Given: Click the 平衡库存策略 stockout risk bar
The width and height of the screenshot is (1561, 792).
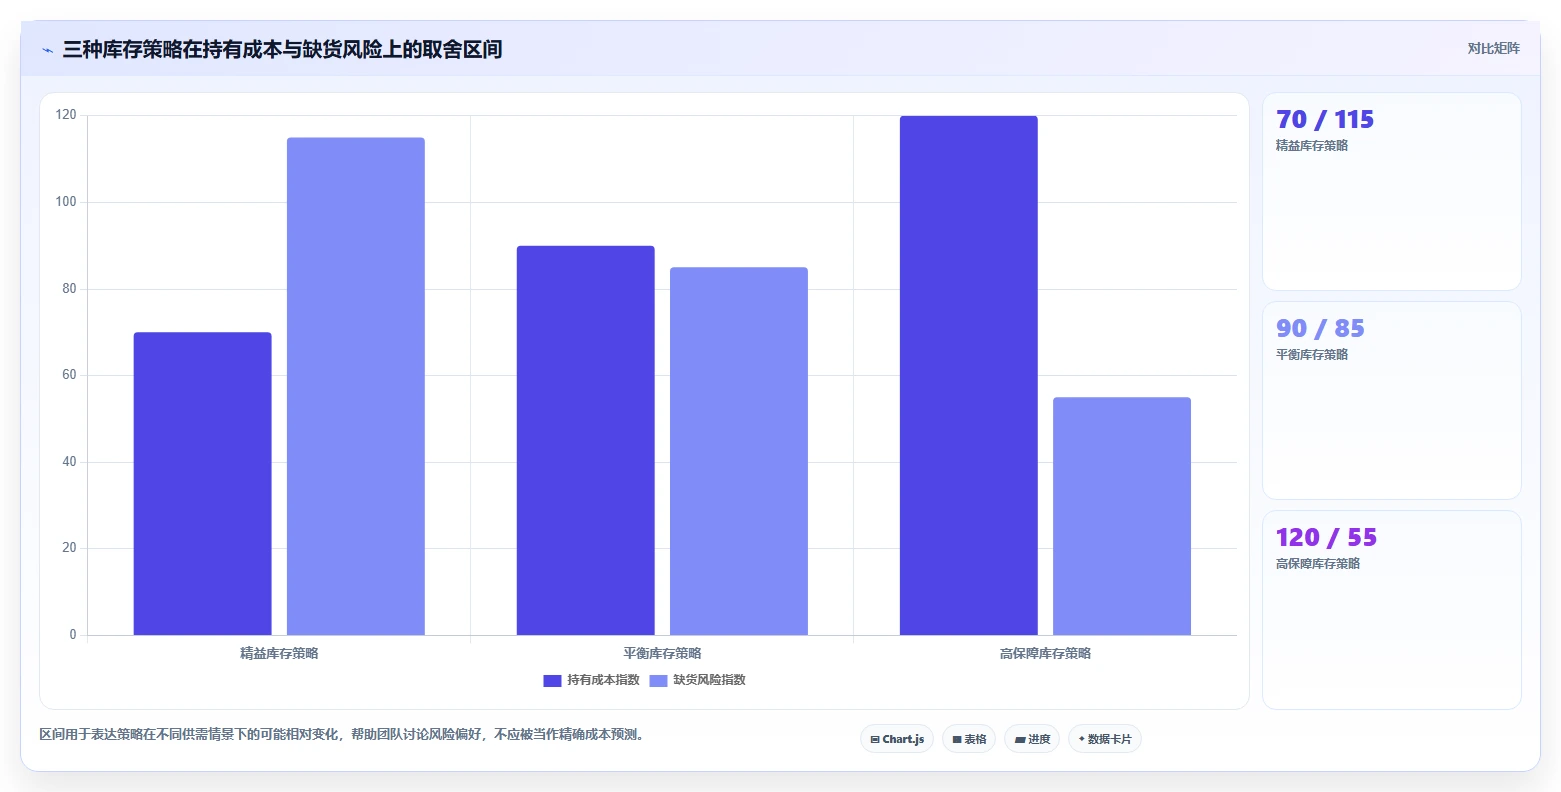Looking at the screenshot, I should pos(739,451).
